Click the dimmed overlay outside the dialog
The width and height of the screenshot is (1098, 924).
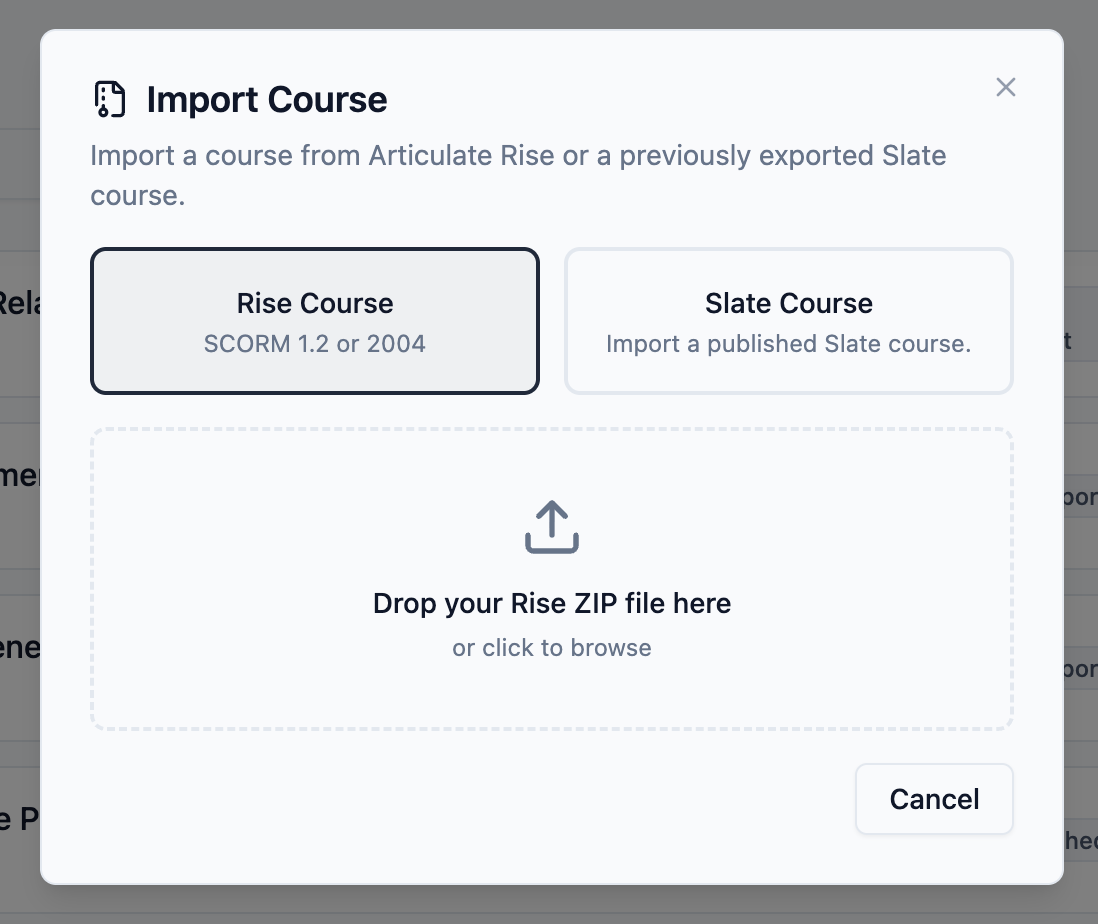[20, 460]
